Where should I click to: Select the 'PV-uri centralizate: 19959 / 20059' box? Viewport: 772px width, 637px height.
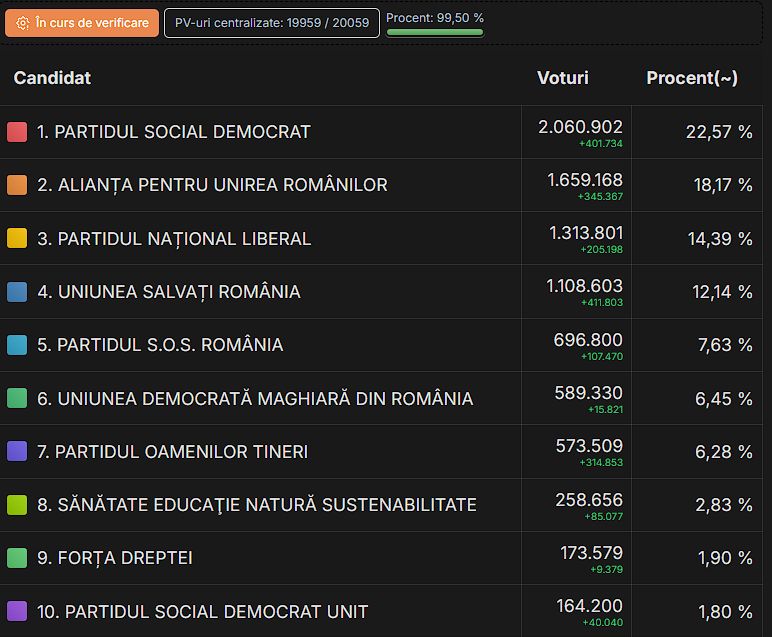(272, 23)
